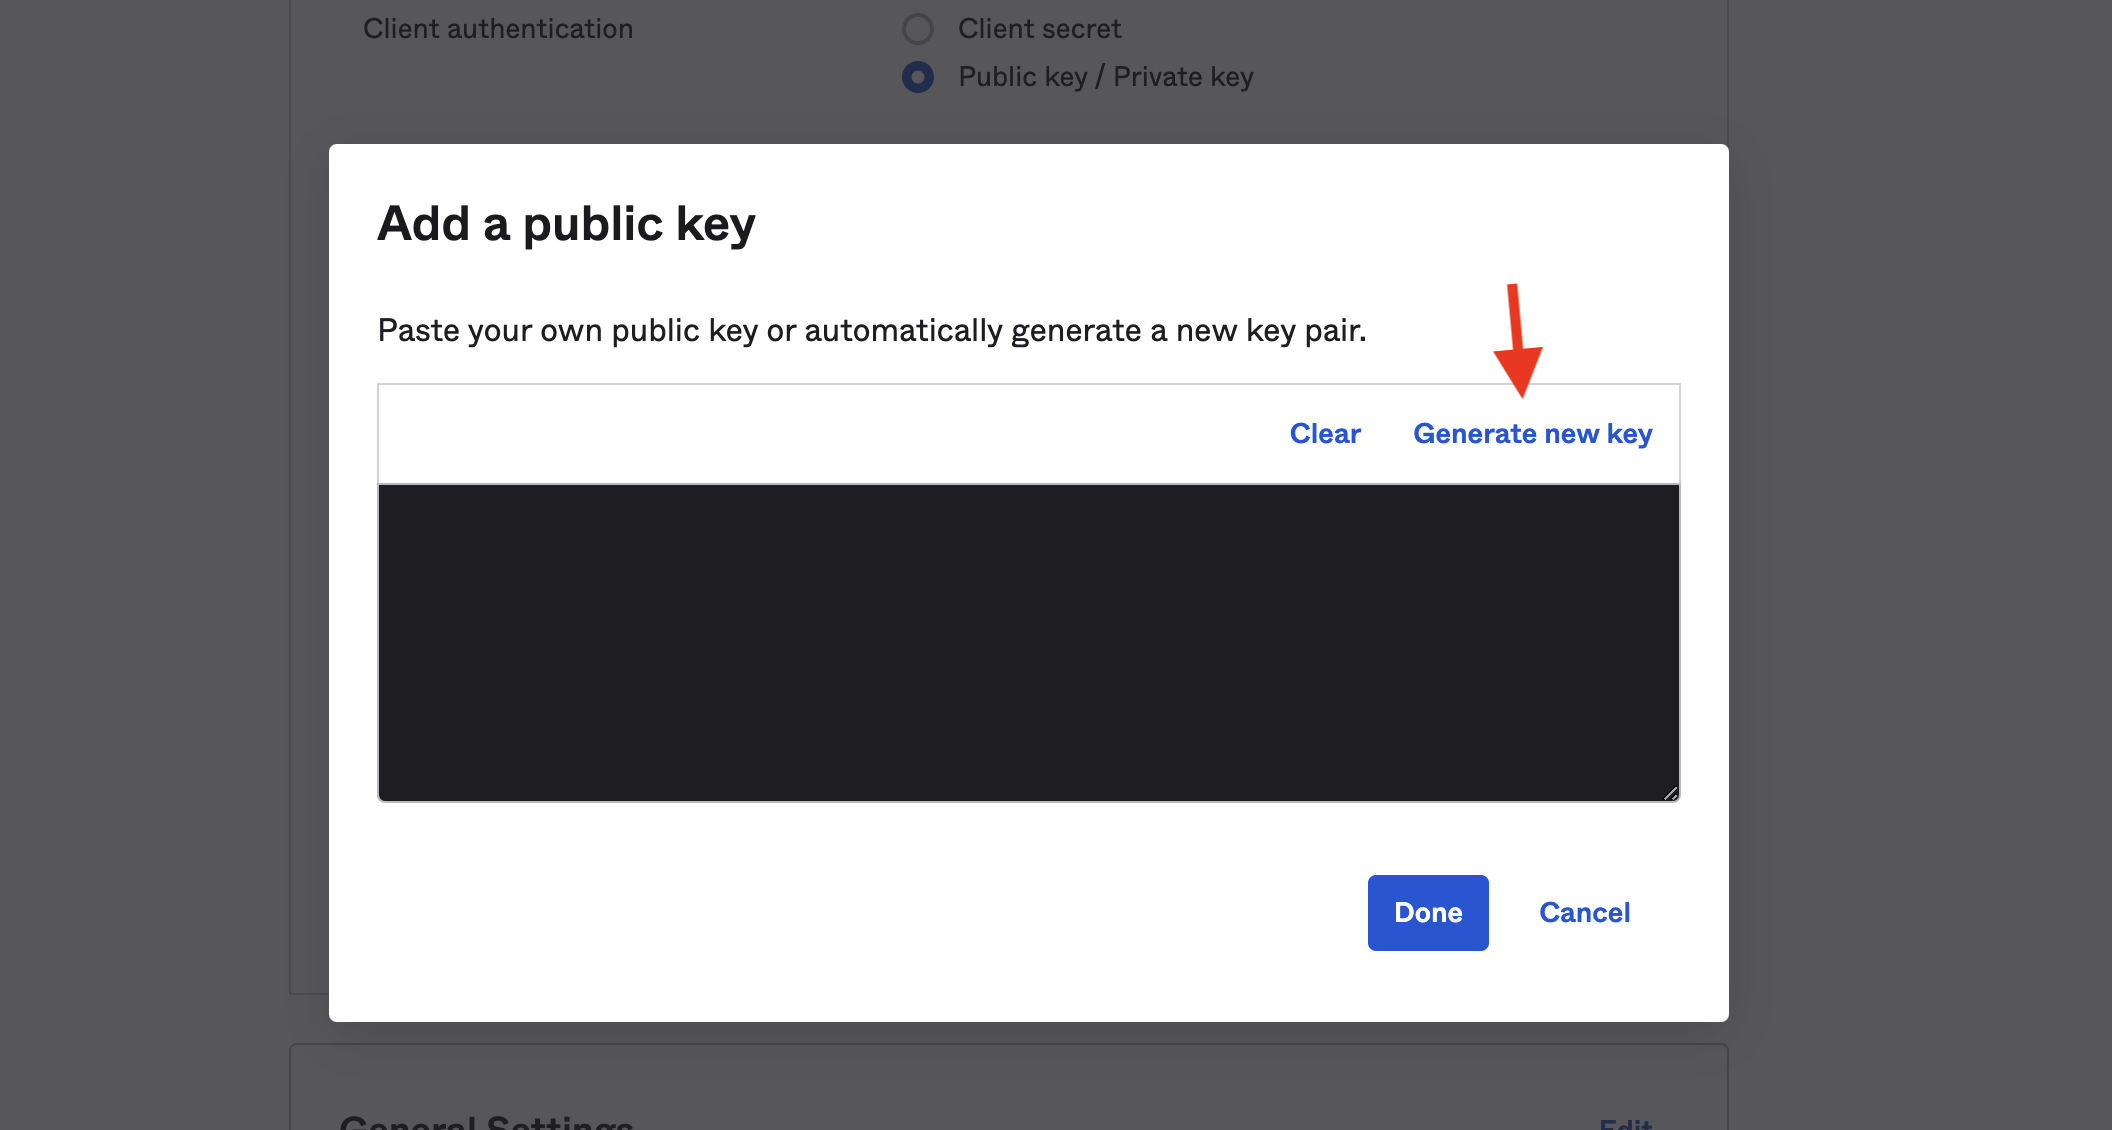
Task: Select the Public key / Private key radio
Action: (x=918, y=77)
